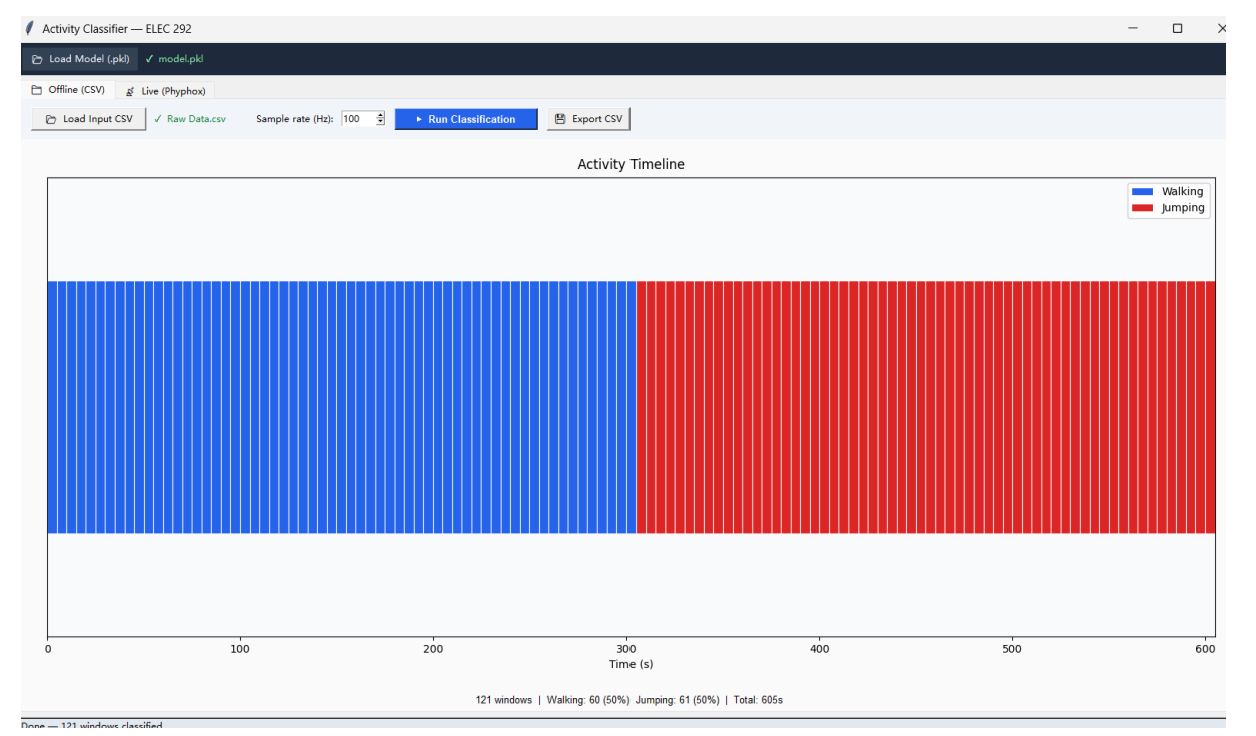1256x736 pixels.
Task: Click the blue Walking legend swatch
Action: pos(1141,191)
